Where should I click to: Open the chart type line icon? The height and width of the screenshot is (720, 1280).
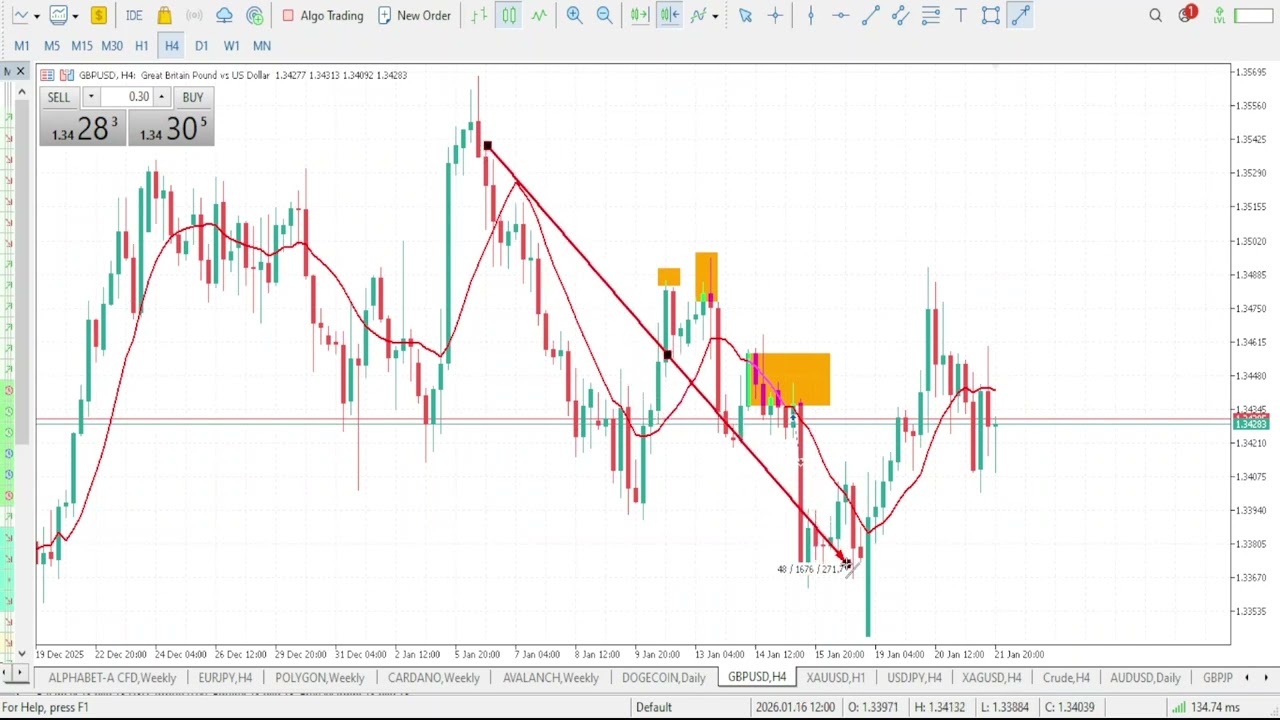(20, 15)
